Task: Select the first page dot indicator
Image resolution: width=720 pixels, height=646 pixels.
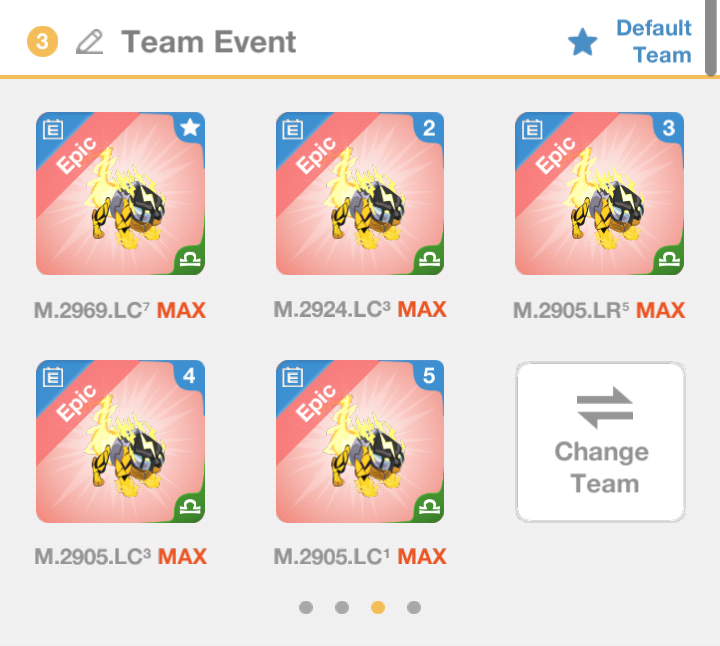Action: click(306, 607)
